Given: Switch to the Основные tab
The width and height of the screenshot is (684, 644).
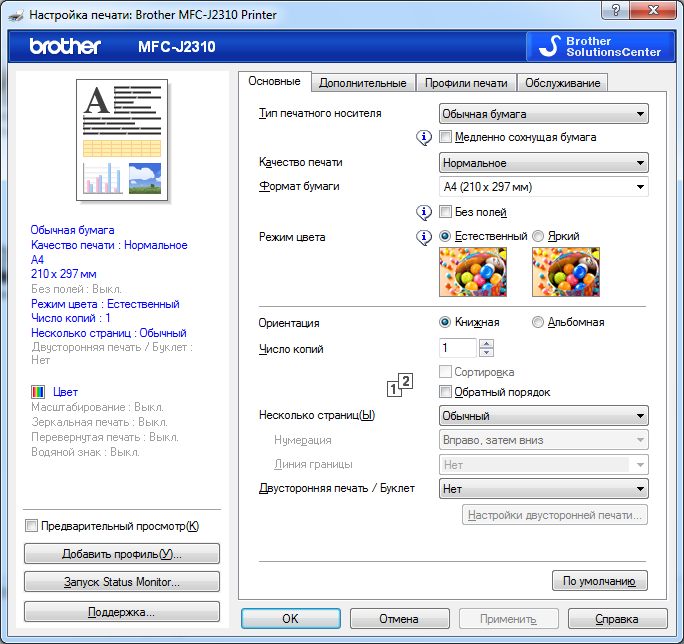Looking at the screenshot, I should pos(274,81).
